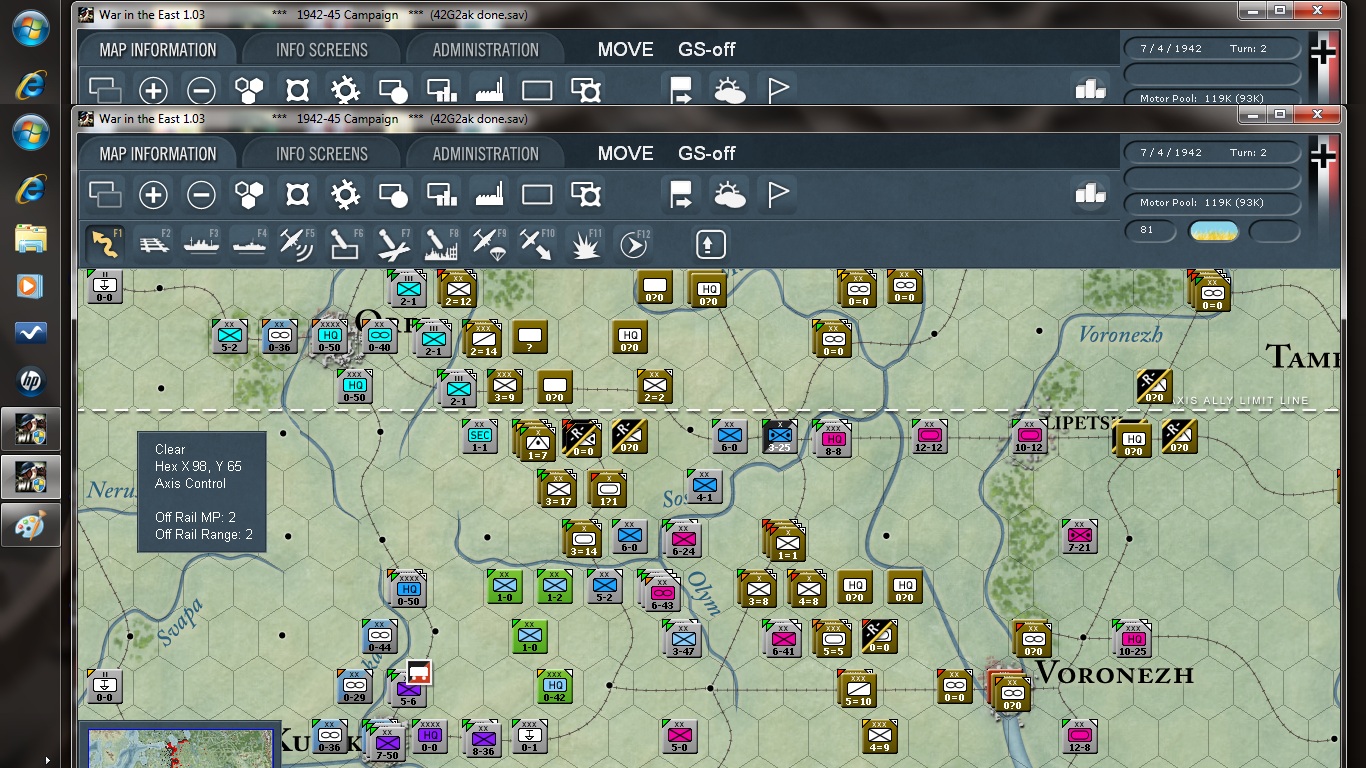
Task: Toggle the weather icon in the front window
Action: pos(730,194)
